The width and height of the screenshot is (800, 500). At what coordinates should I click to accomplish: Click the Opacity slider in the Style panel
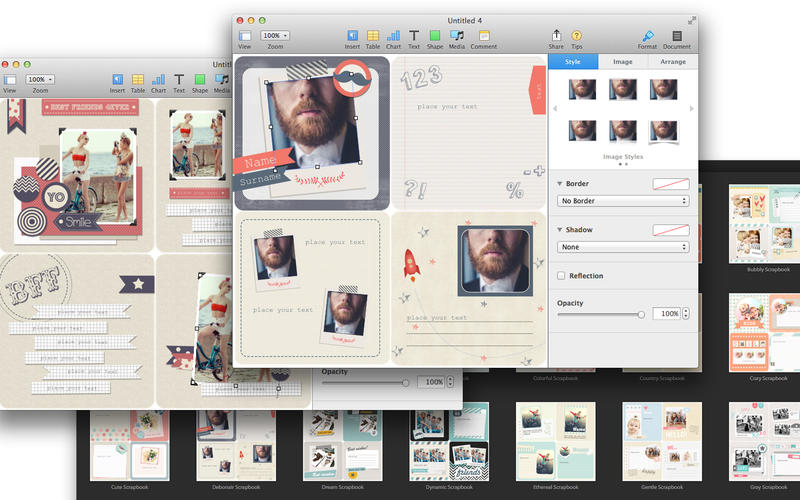(601, 315)
